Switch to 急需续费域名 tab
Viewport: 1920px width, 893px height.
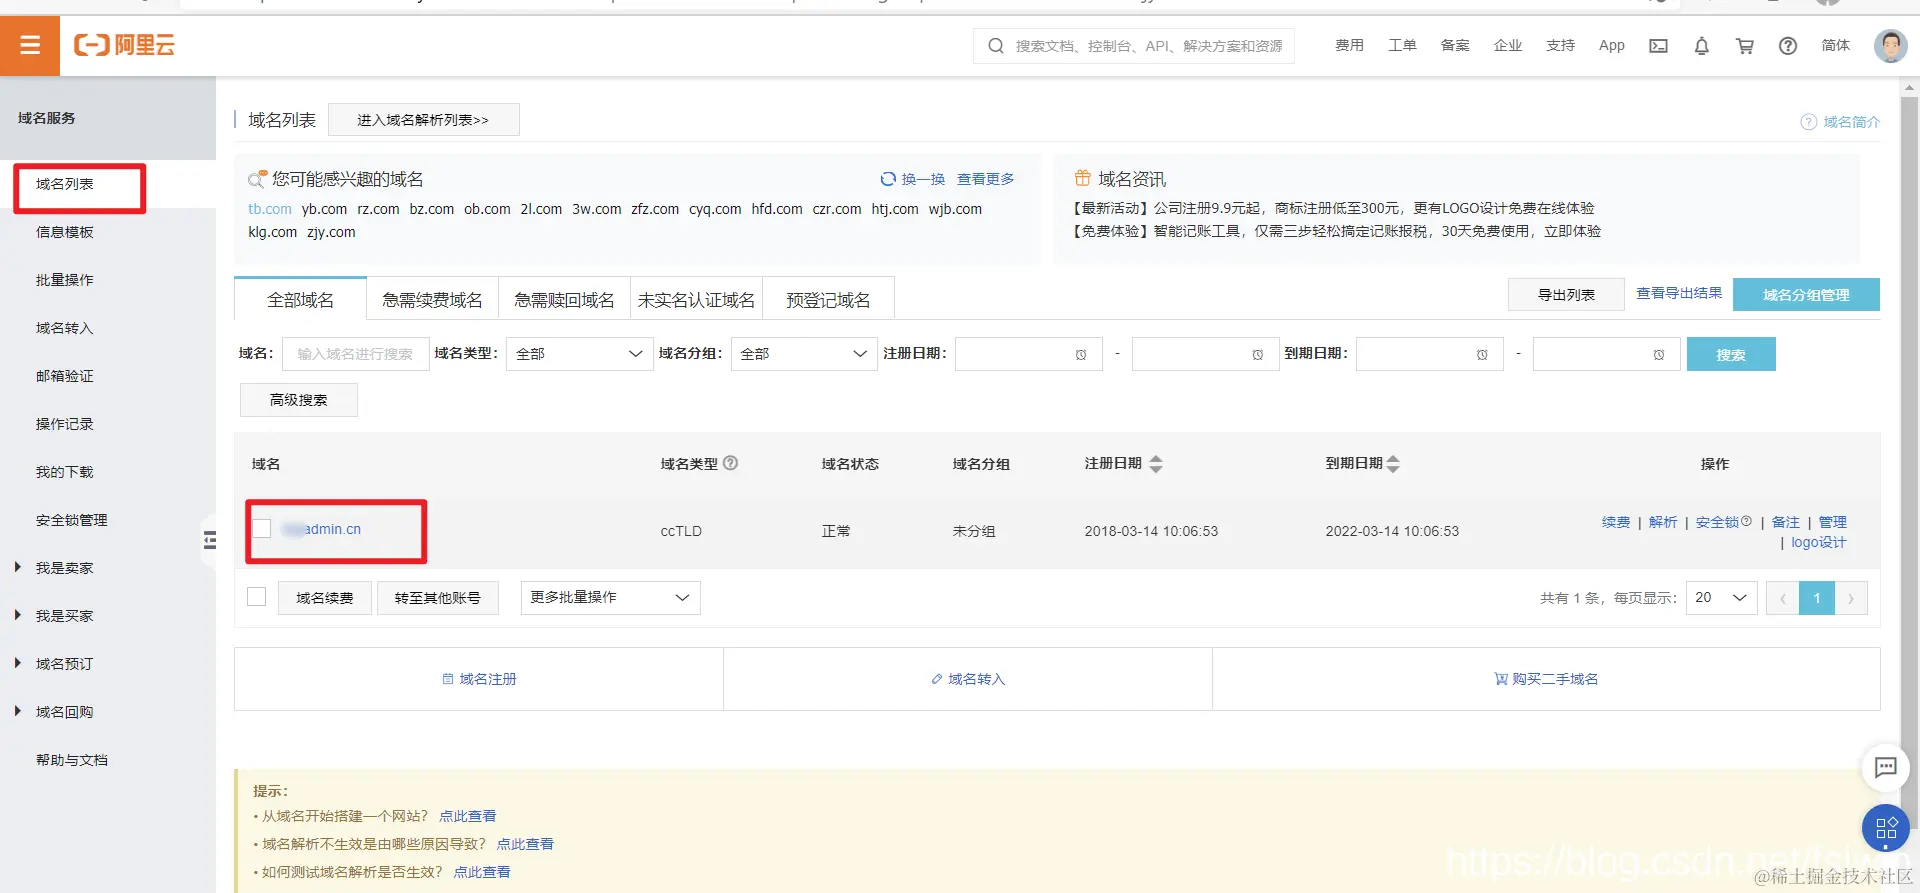[x=432, y=300]
